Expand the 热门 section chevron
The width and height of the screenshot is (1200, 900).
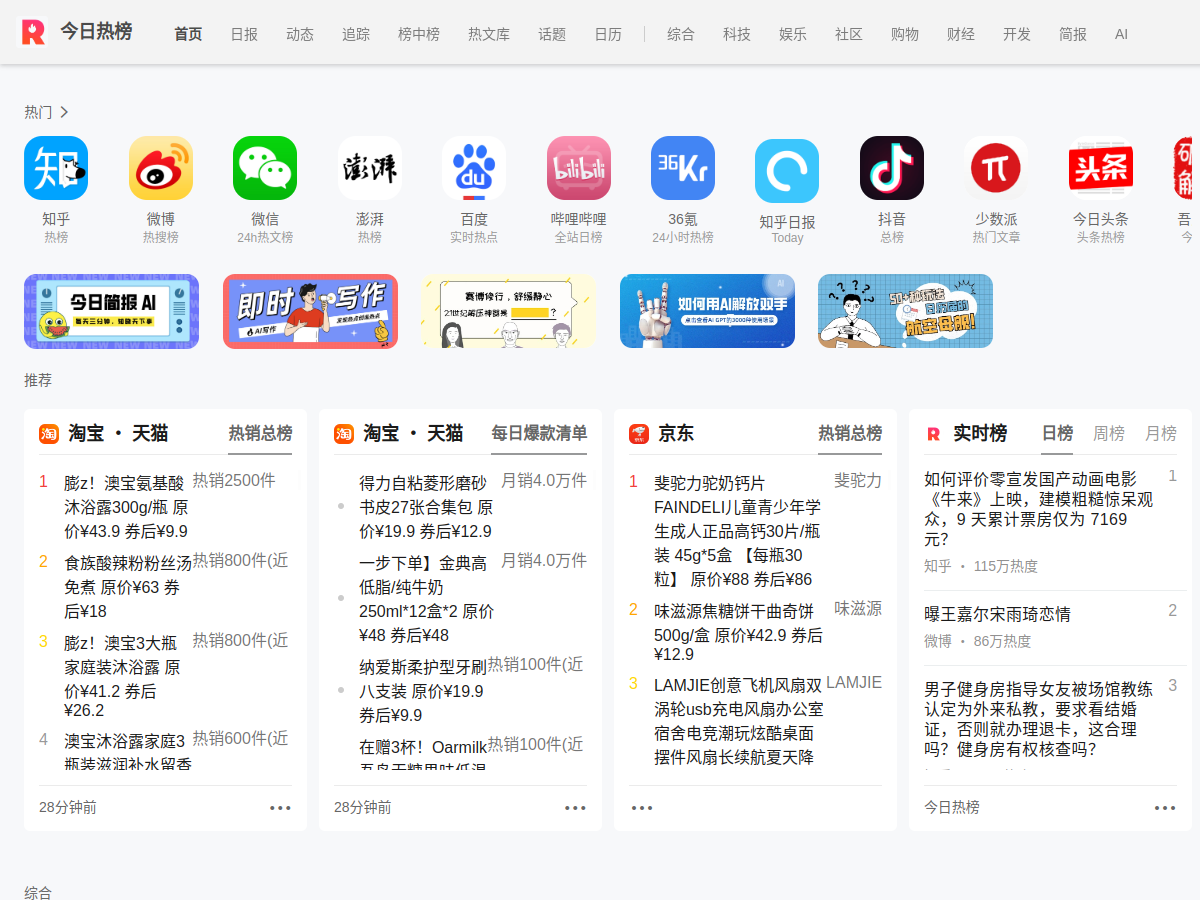64,112
